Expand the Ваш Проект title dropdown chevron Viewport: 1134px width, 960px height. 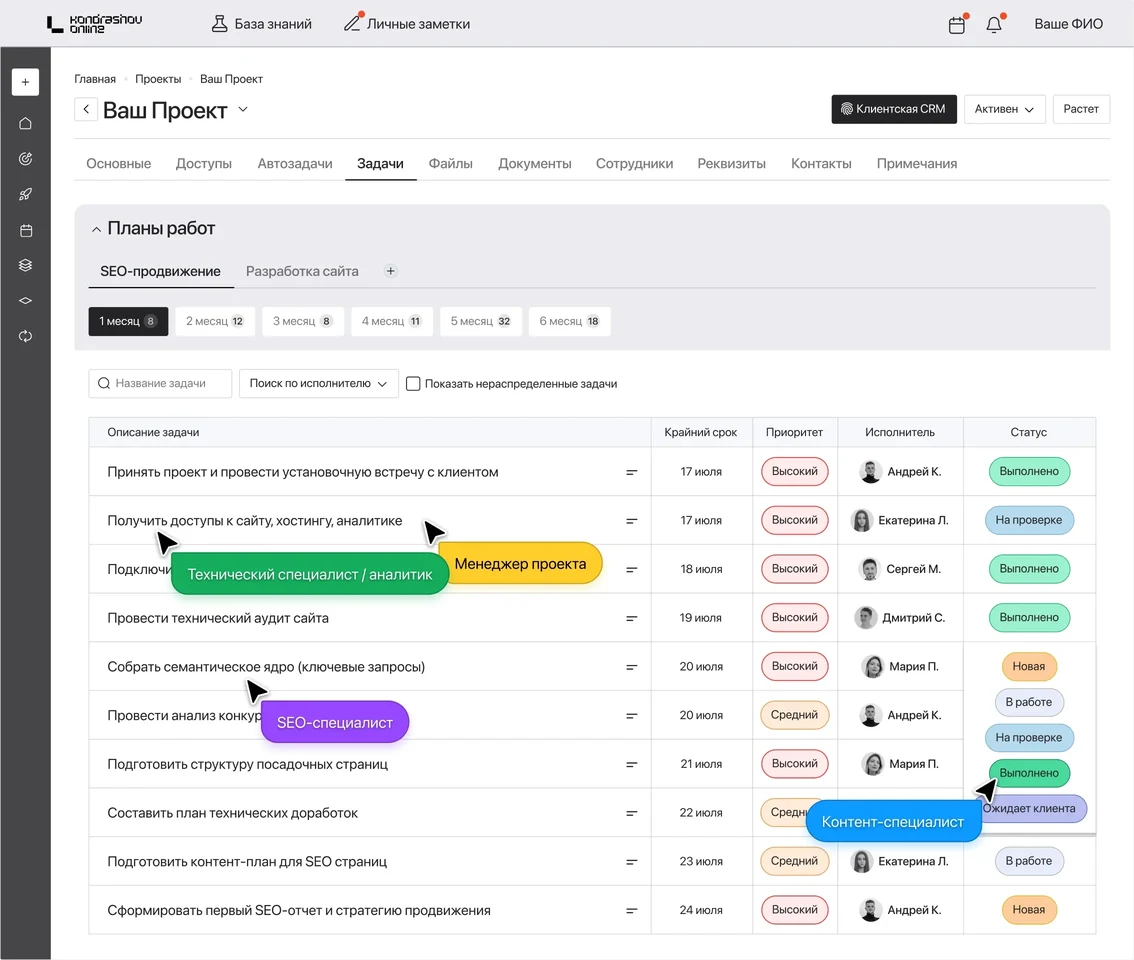243,110
